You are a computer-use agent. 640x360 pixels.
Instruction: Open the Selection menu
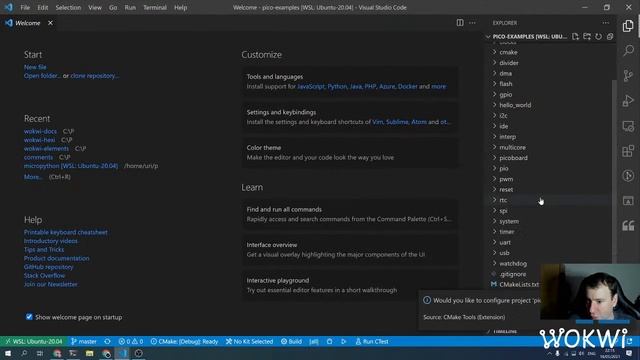click(x=68, y=7)
